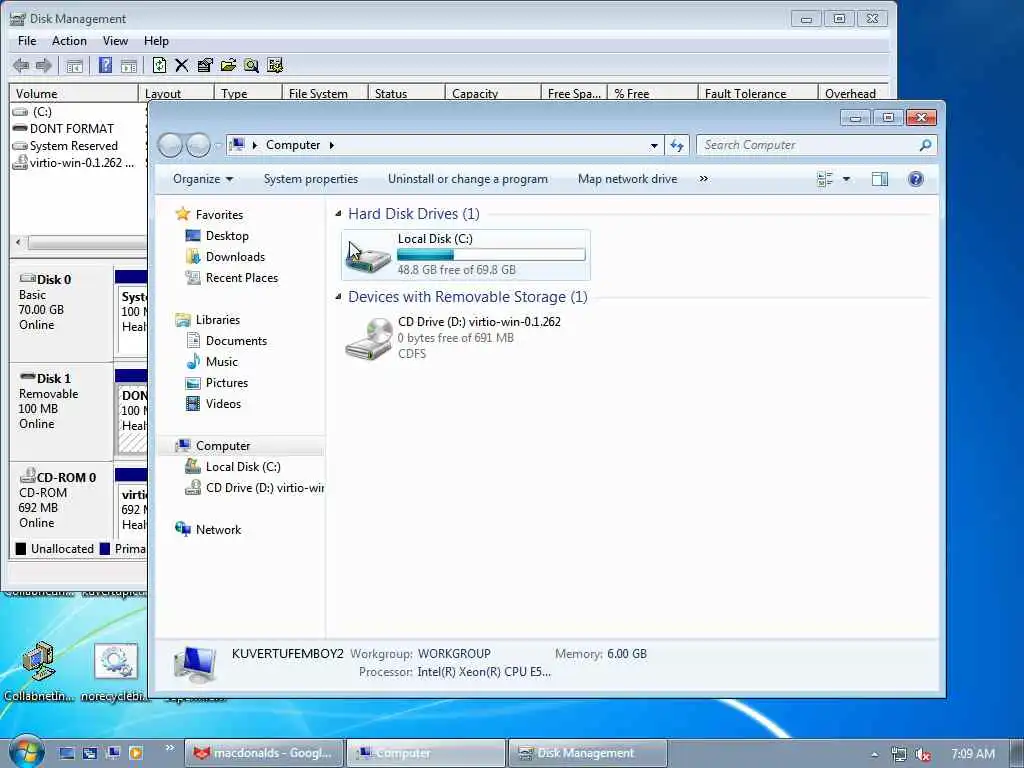
Task: Click the Search Computer input field
Action: (x=807, y=145)
